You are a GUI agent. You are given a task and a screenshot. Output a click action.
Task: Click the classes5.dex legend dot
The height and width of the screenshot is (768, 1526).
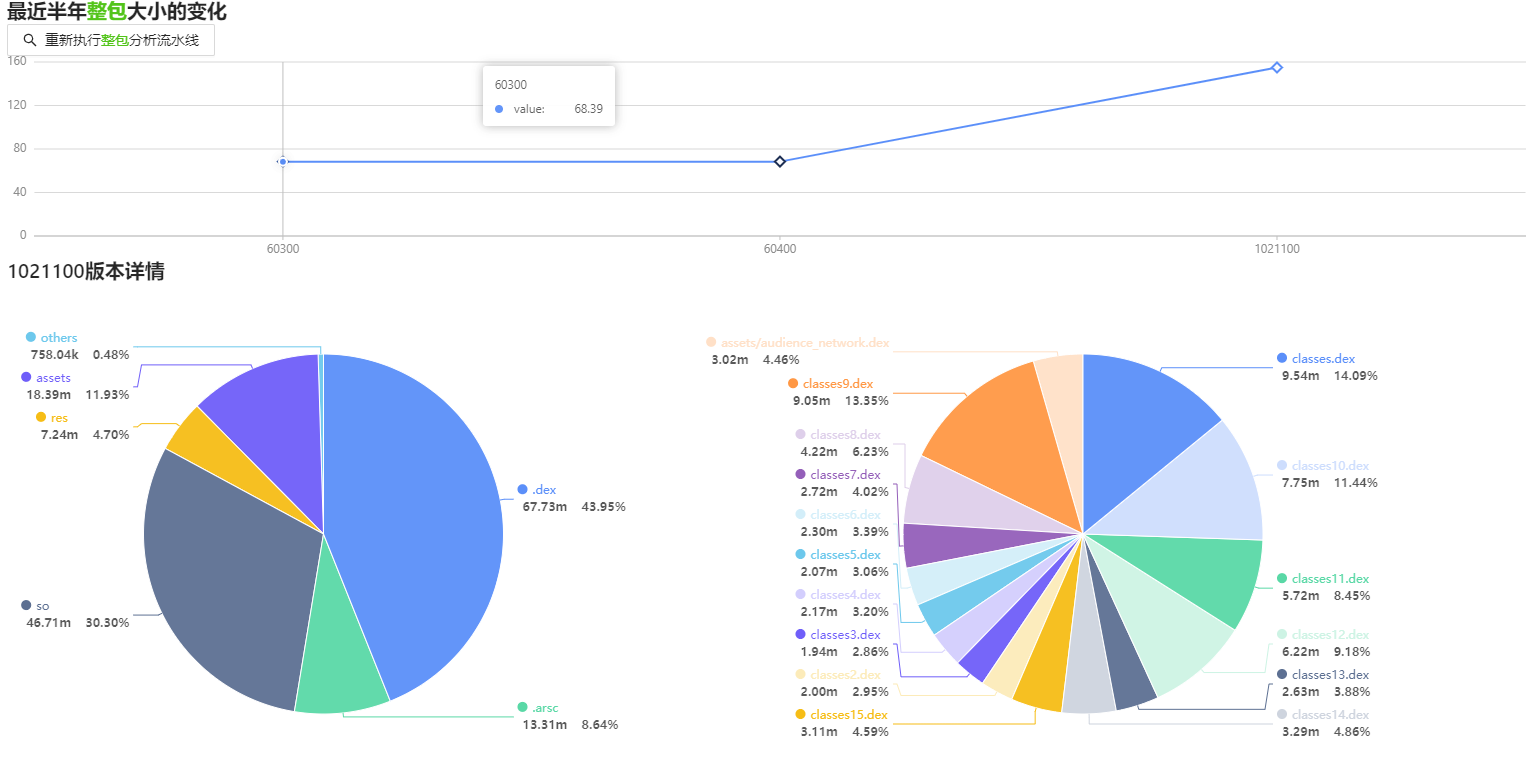801,554
